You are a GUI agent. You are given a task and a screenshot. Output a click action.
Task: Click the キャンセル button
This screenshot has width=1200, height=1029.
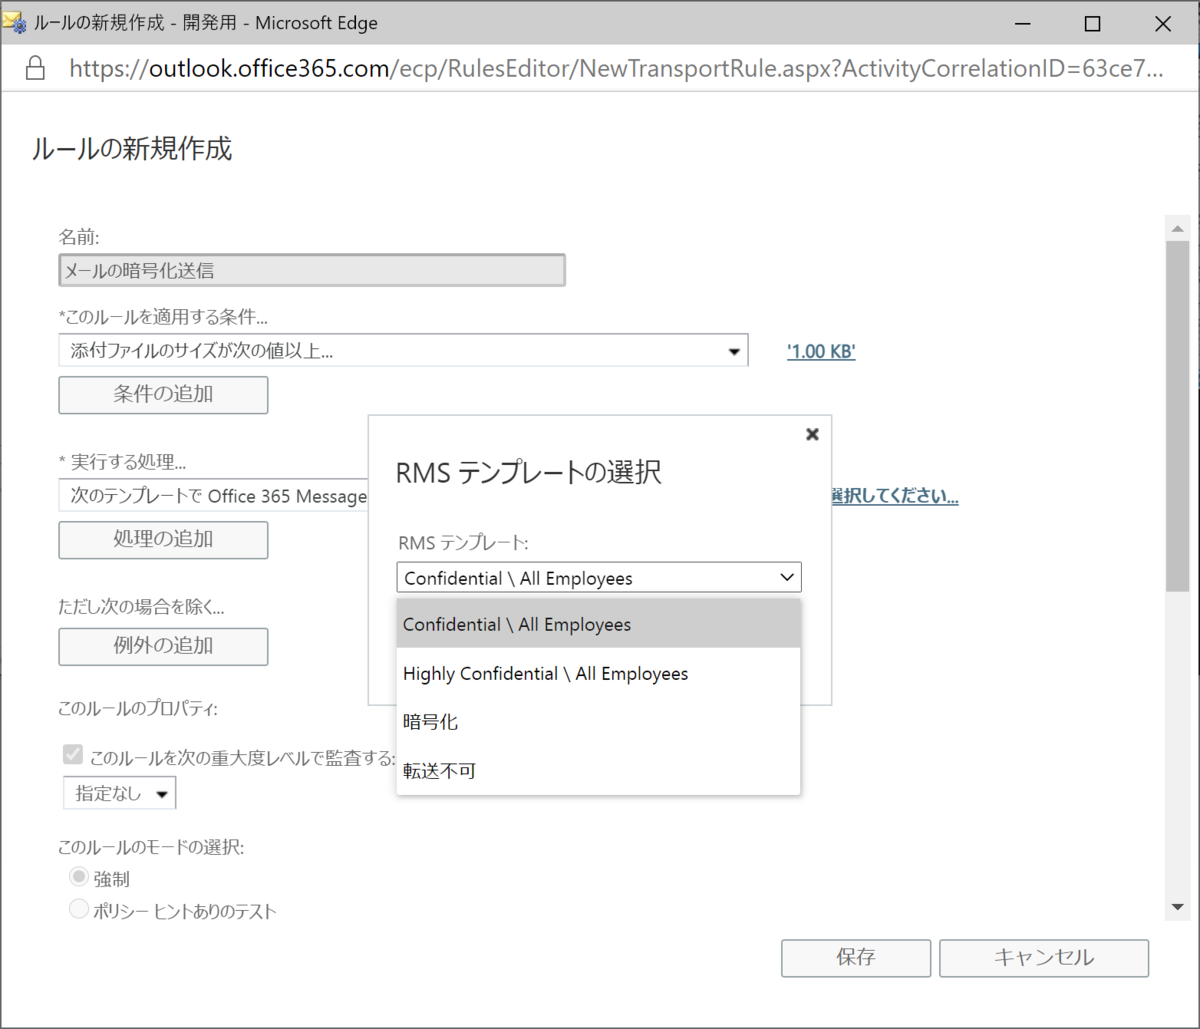point(1044,958)
